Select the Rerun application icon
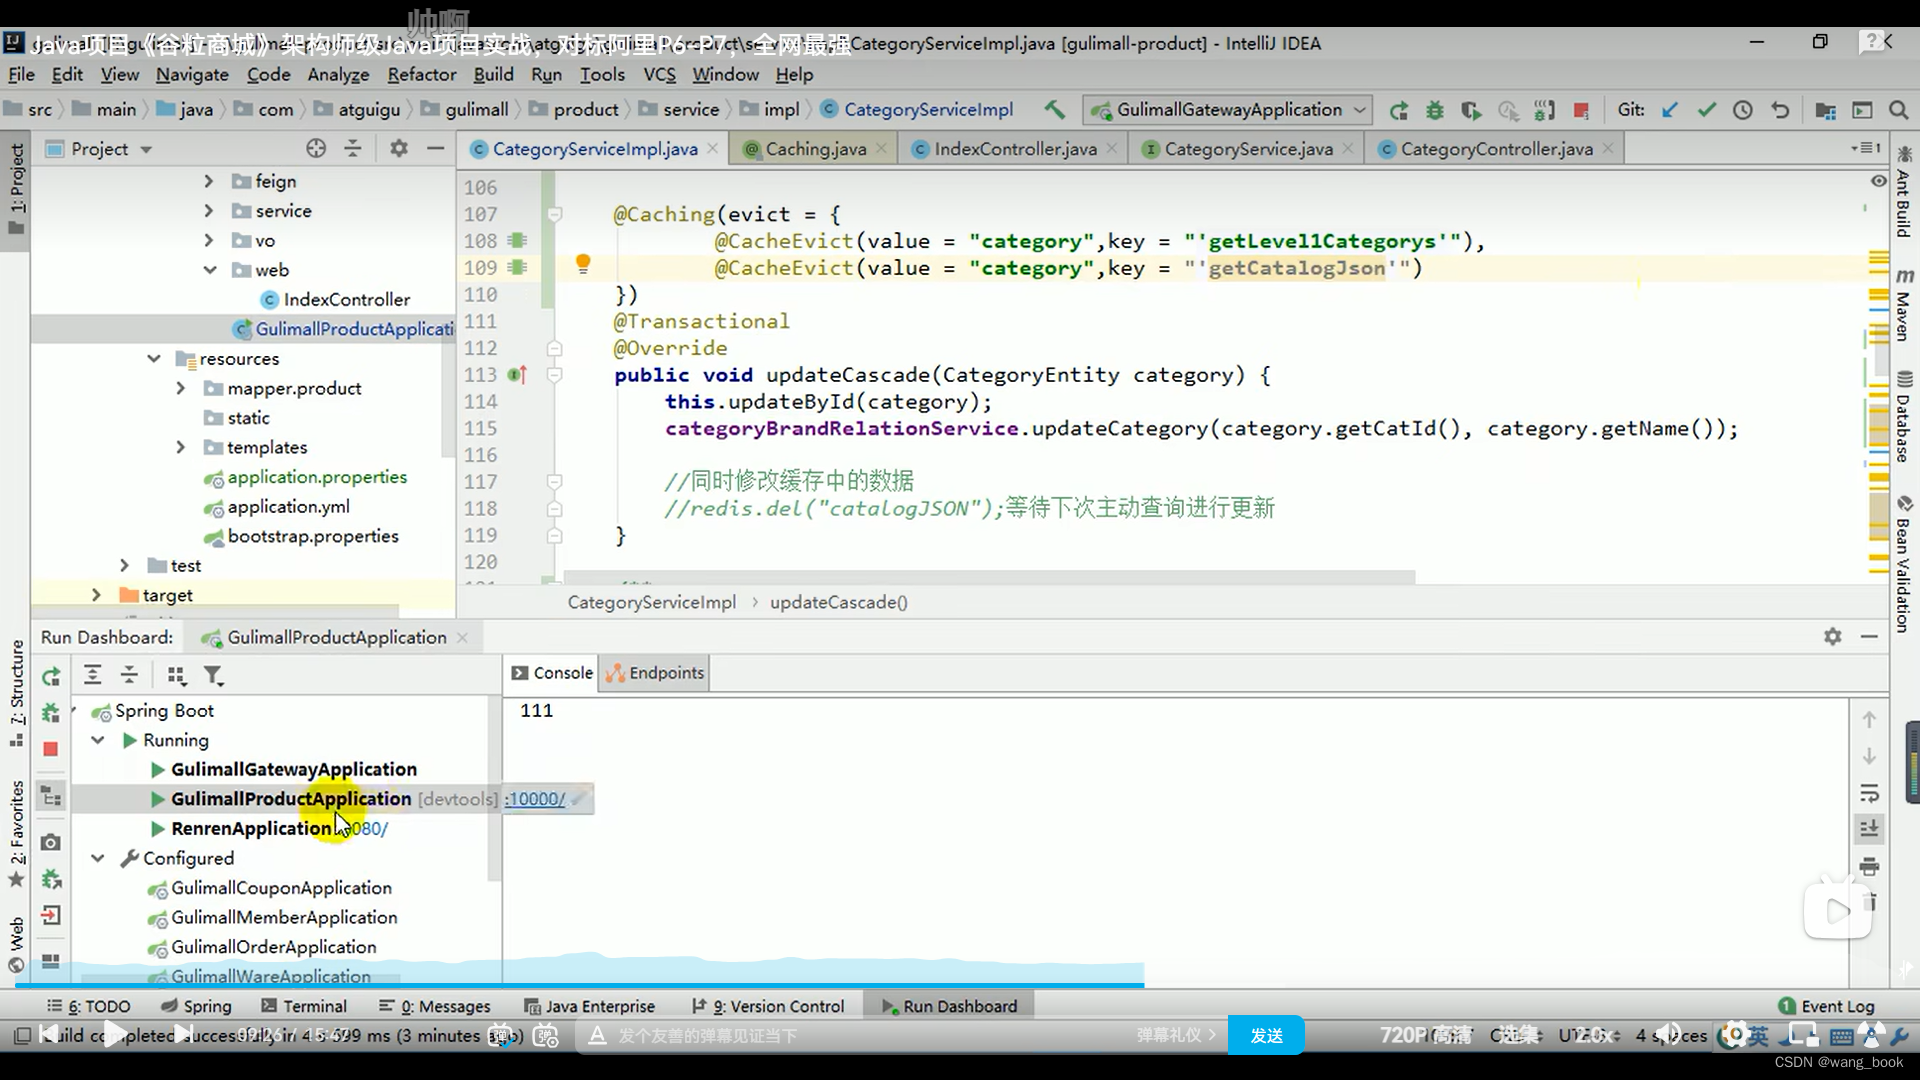Viewport: 1920px width, 1080px height. [50, 675]
